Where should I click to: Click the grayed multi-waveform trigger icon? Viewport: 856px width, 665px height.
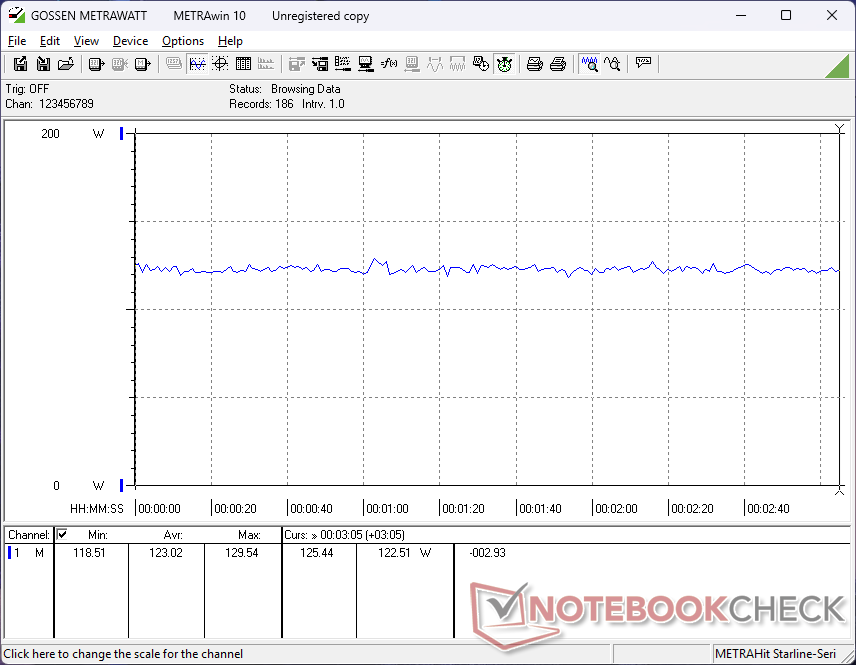pos(457,64)
